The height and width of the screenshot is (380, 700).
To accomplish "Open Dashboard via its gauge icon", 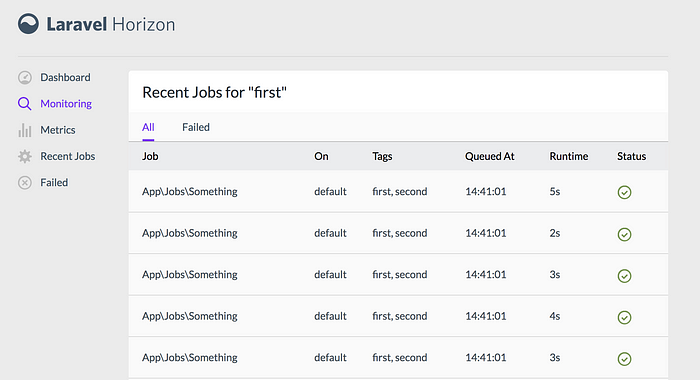I will [25, 78].
